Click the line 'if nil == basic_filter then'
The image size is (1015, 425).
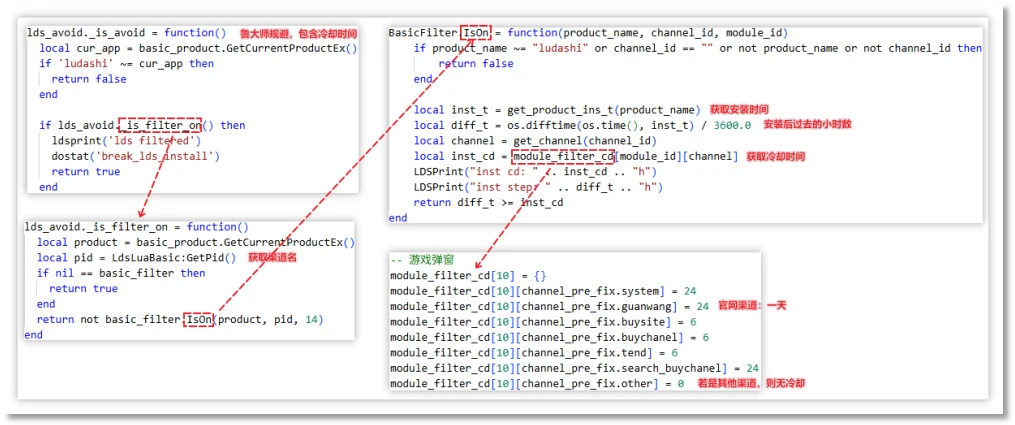[x=121, y=274]
